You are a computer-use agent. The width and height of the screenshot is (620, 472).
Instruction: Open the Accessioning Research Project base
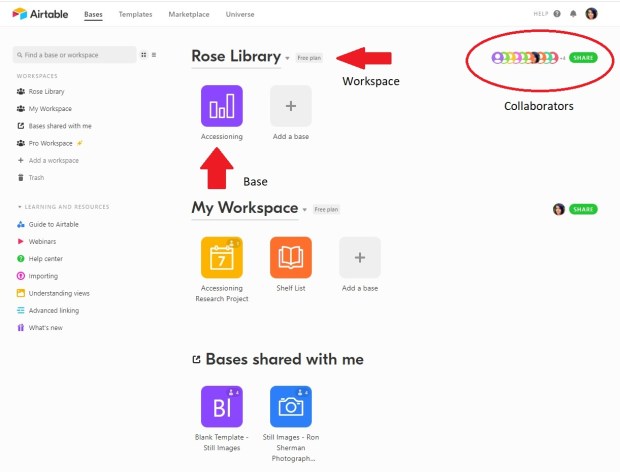click(x=221, y=257)
